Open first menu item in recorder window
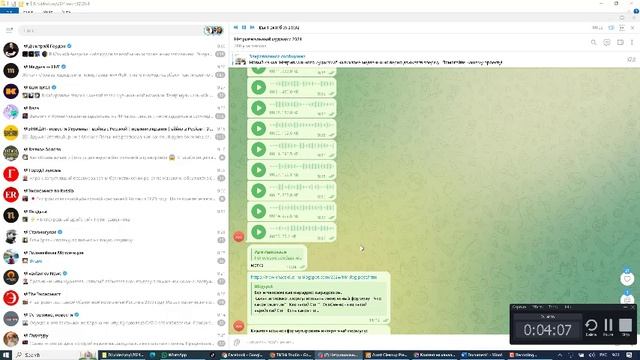 point(519,307)
